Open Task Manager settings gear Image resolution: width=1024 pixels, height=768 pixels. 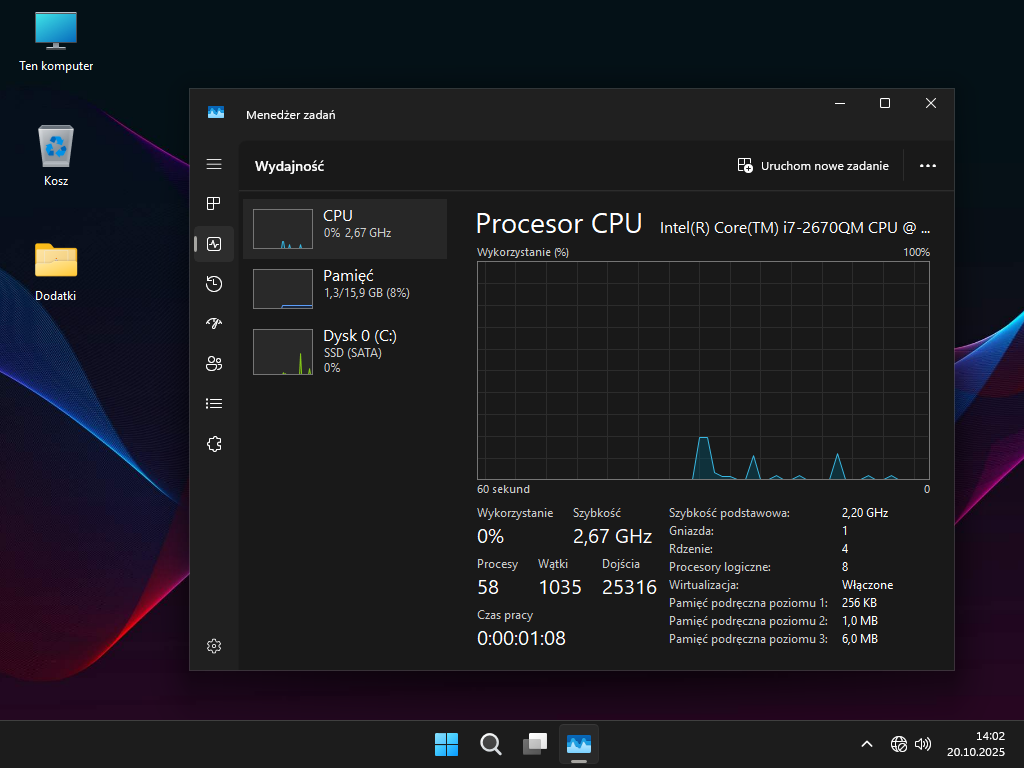tap(214, 646)
